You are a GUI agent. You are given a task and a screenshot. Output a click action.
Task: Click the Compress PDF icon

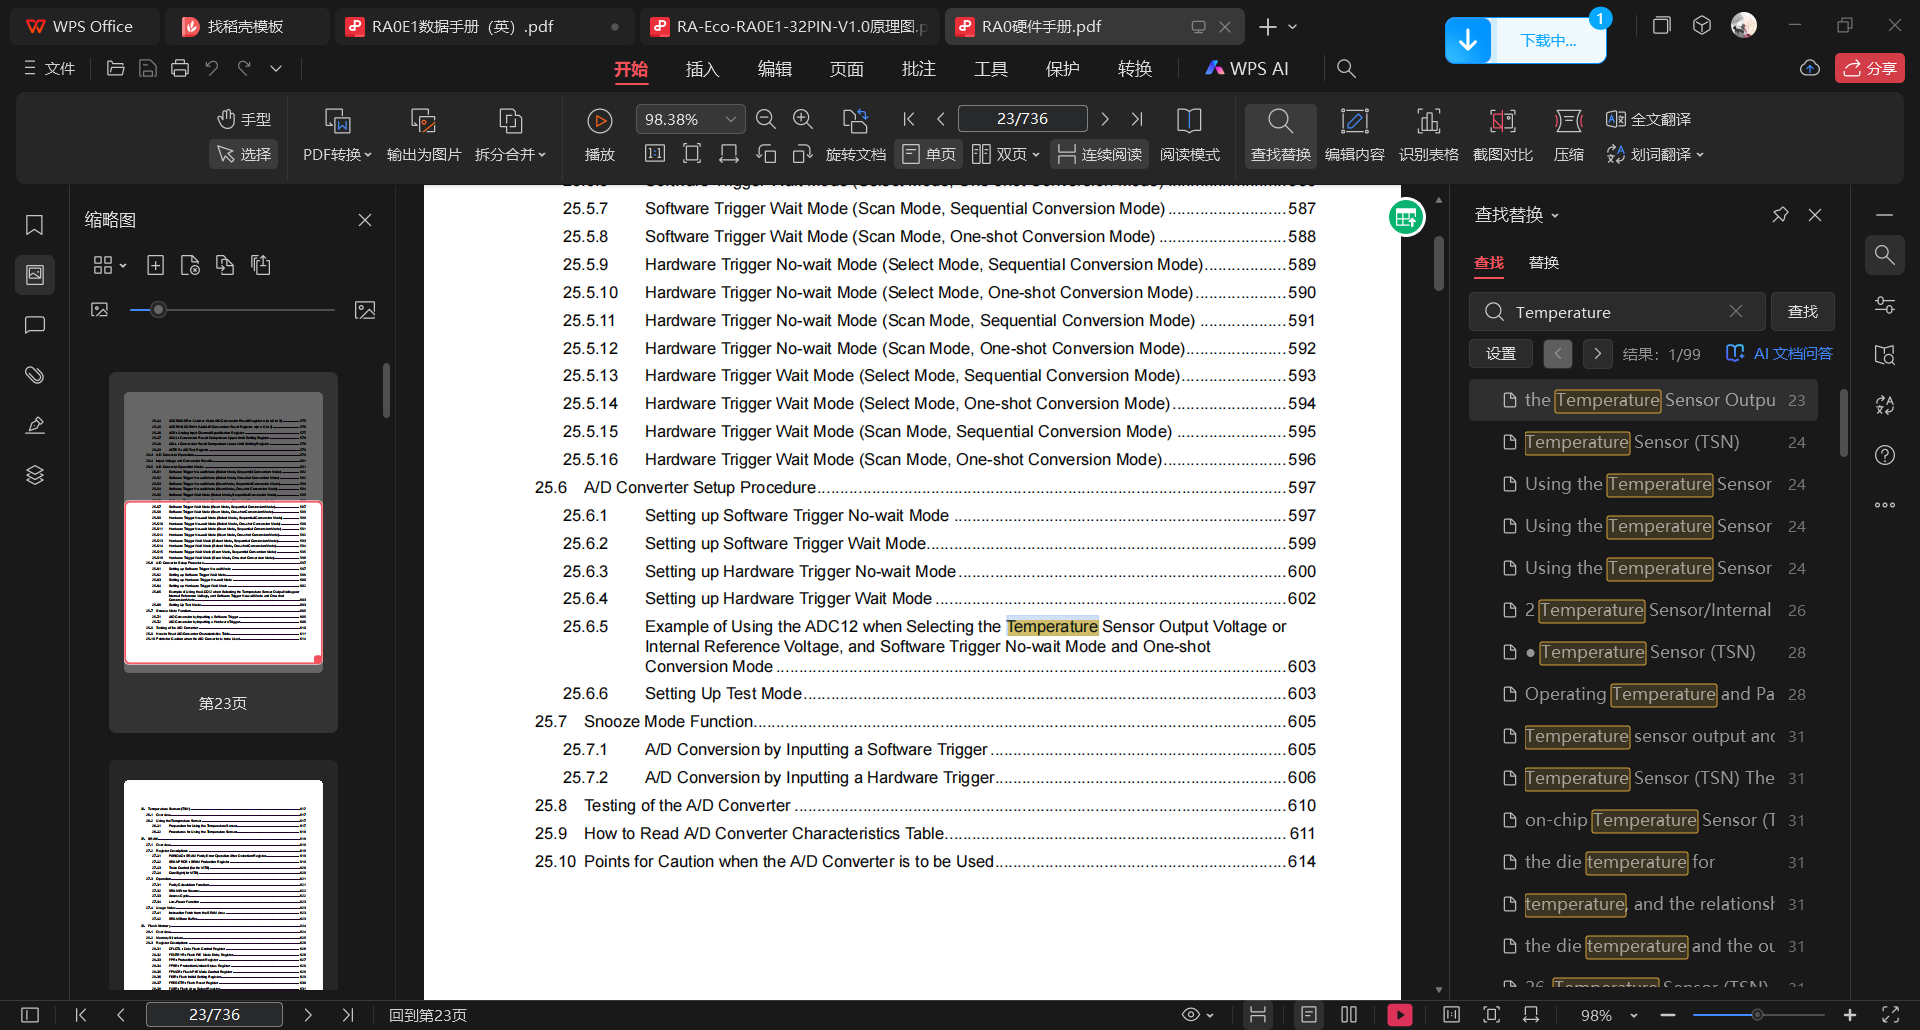(x=1568, y=134)
